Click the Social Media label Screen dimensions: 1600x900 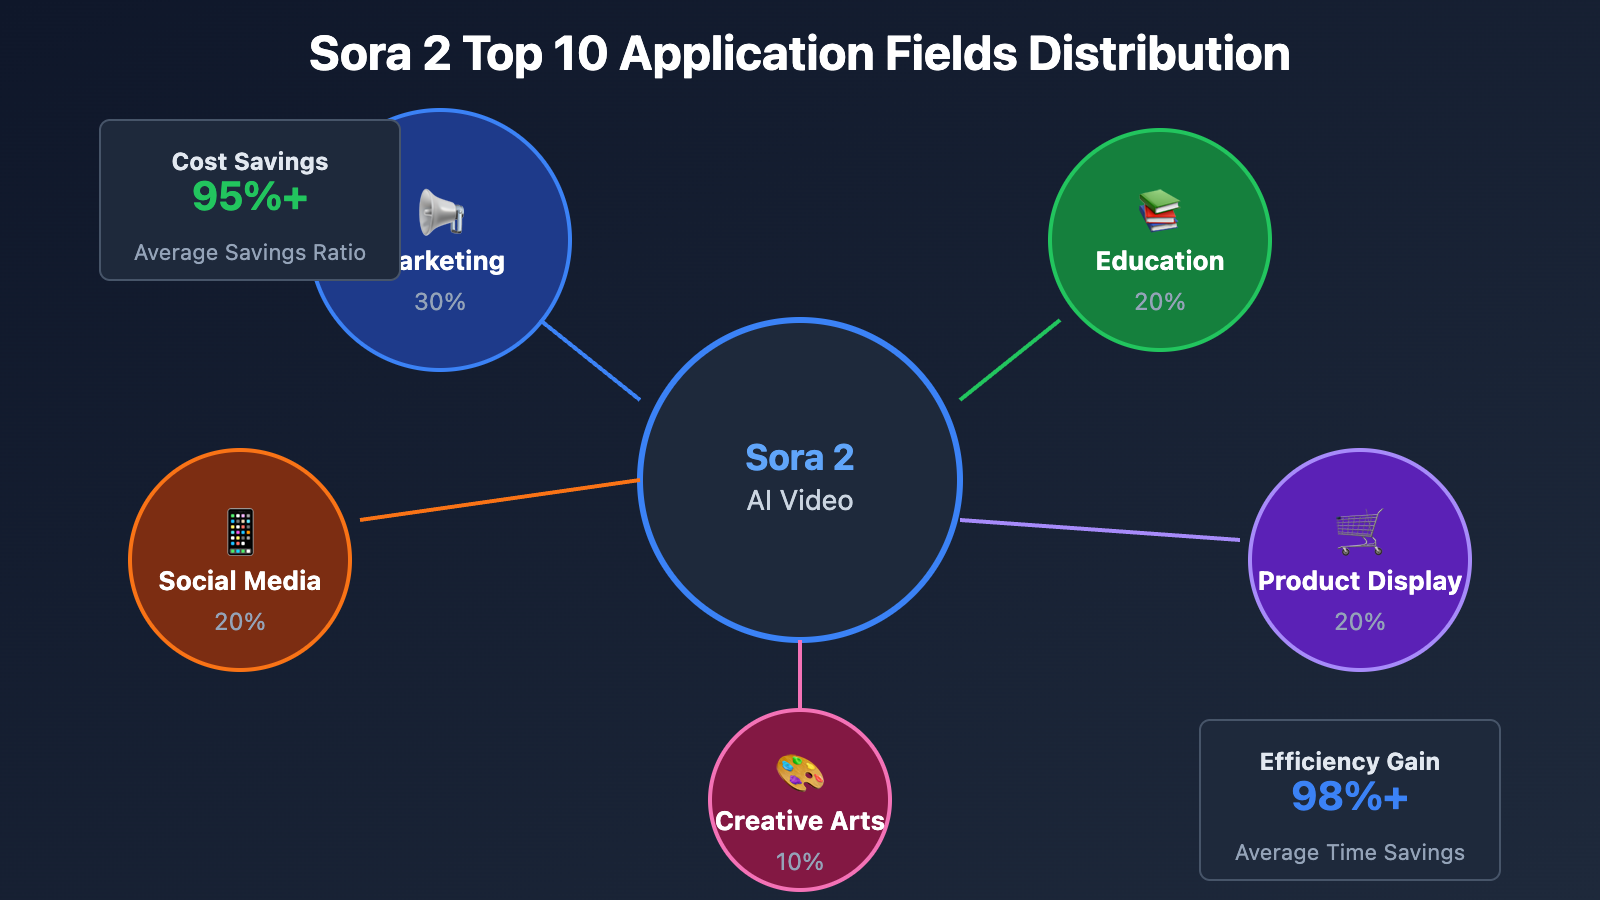click(x=240, y=581)
